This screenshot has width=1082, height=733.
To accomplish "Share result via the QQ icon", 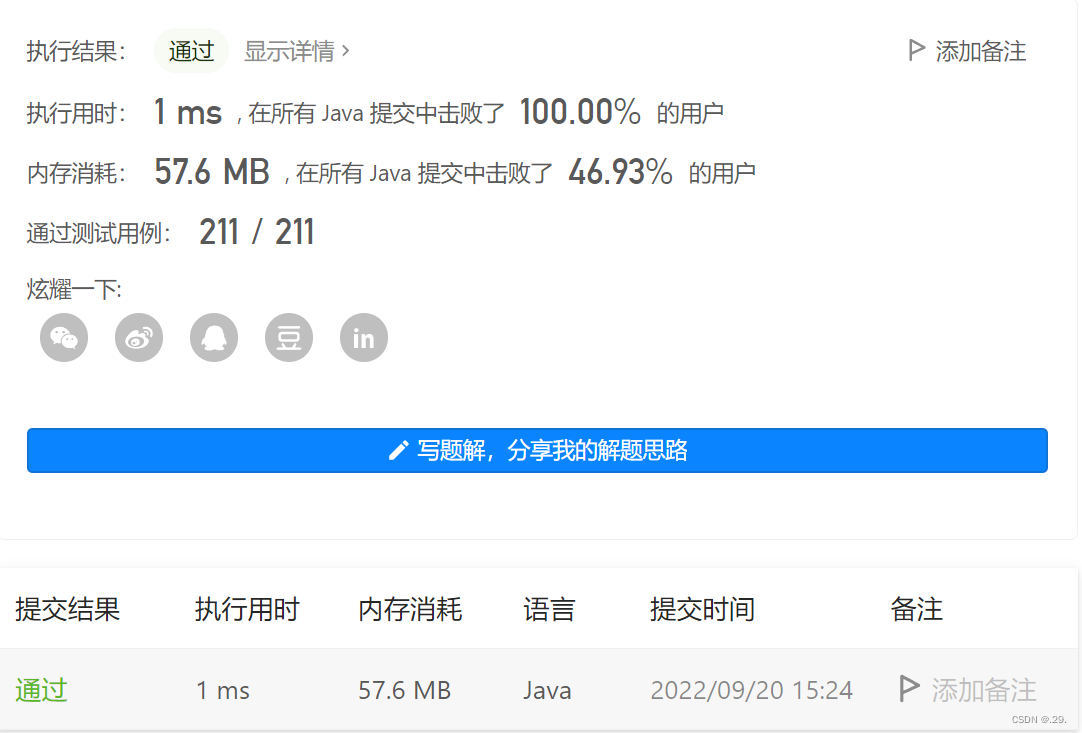I will click(213, 337).
